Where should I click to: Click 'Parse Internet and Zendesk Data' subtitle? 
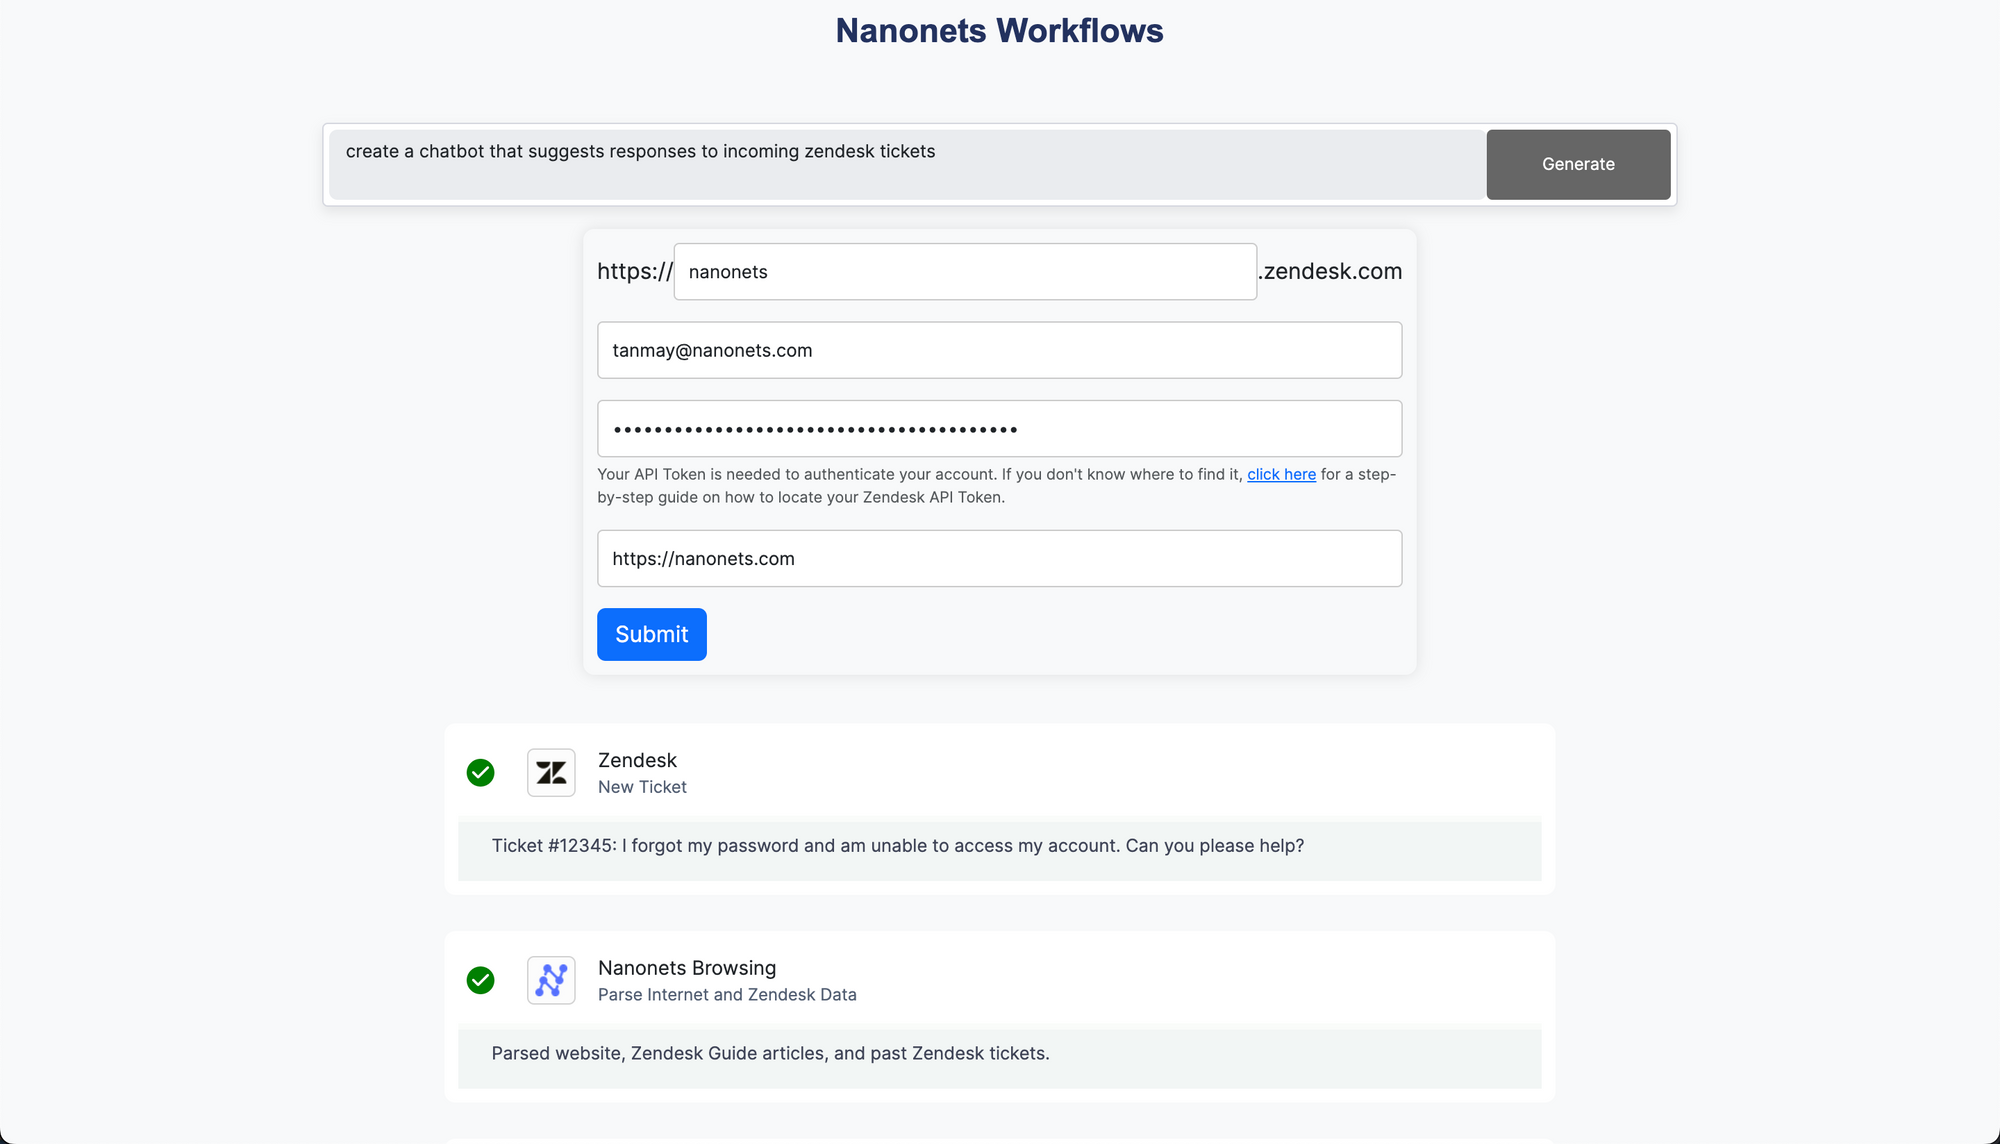pos(727,995)
